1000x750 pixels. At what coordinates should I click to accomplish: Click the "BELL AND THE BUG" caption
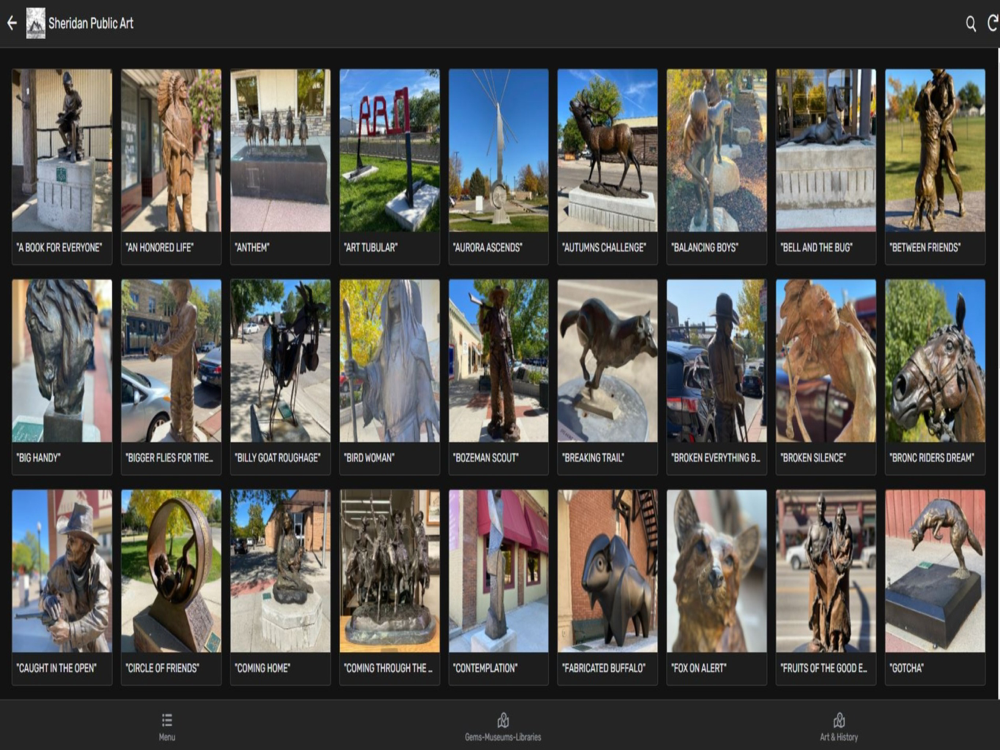(816, 247)
